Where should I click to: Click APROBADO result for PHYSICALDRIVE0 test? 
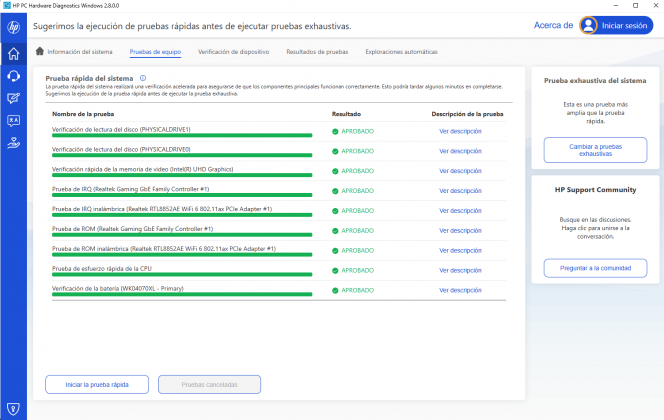(357, 151)
